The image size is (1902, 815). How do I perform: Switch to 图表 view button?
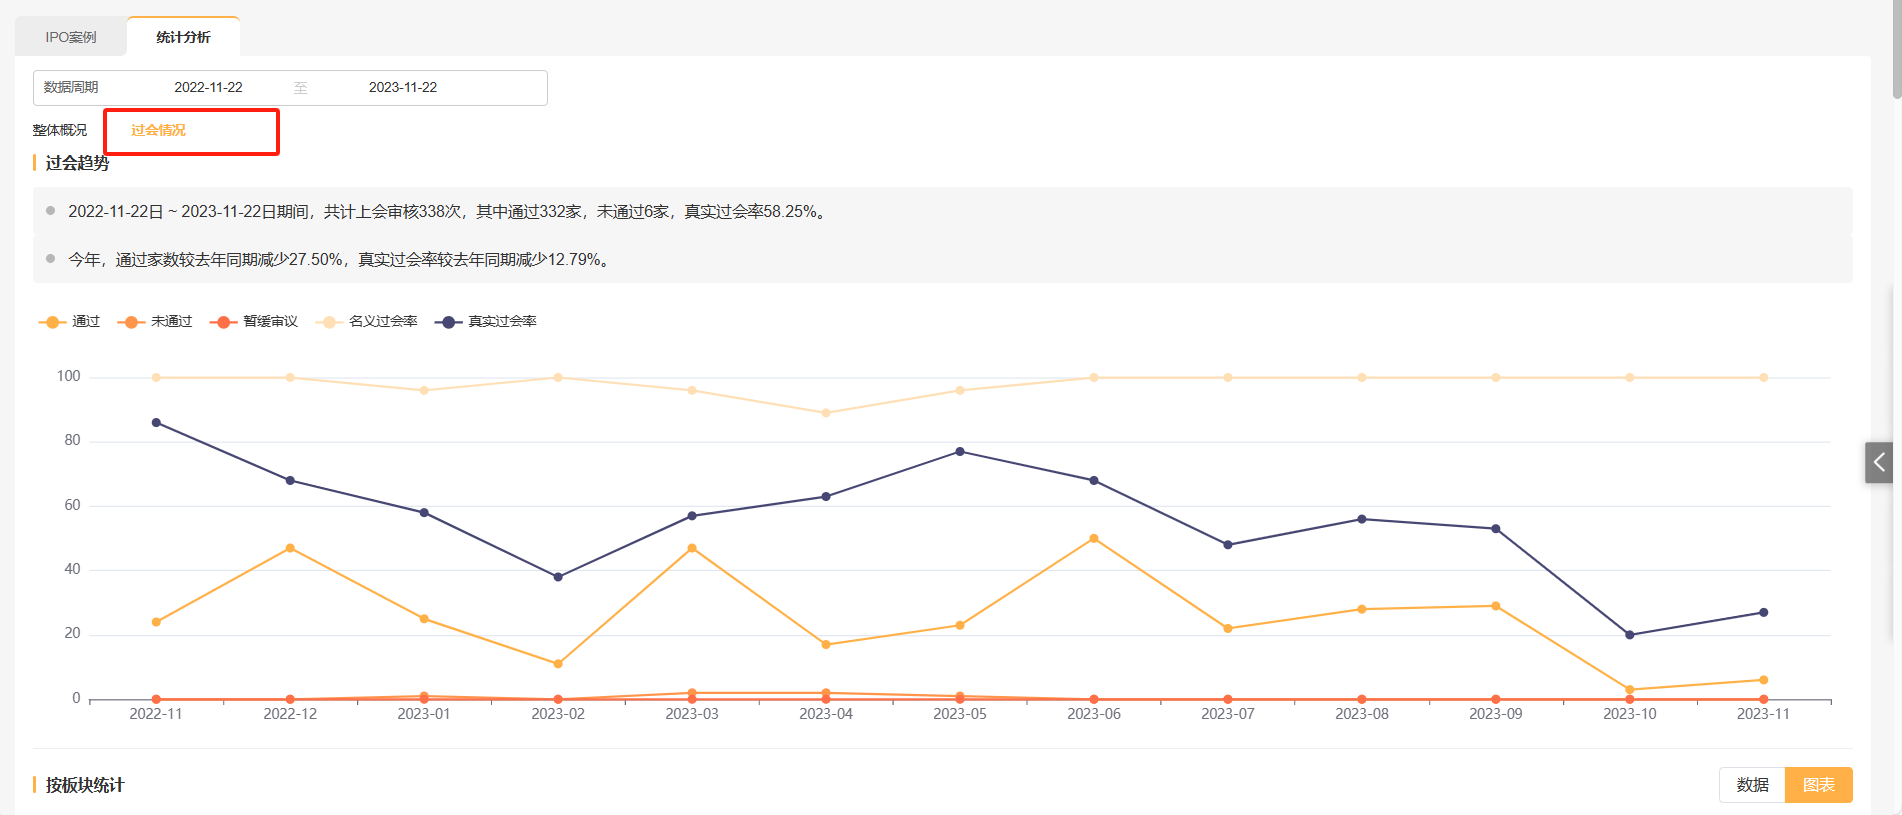click(1818, 785)
